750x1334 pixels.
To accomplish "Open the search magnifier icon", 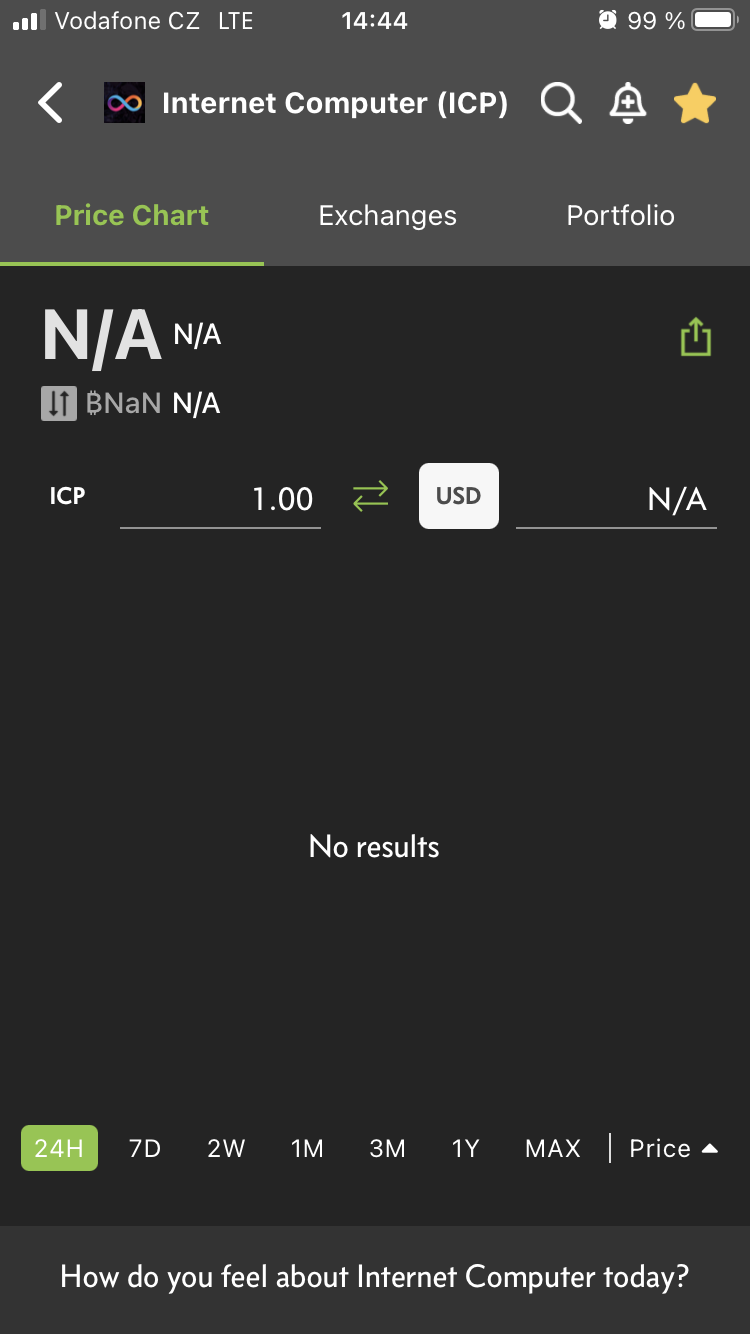I will point(560,103).
